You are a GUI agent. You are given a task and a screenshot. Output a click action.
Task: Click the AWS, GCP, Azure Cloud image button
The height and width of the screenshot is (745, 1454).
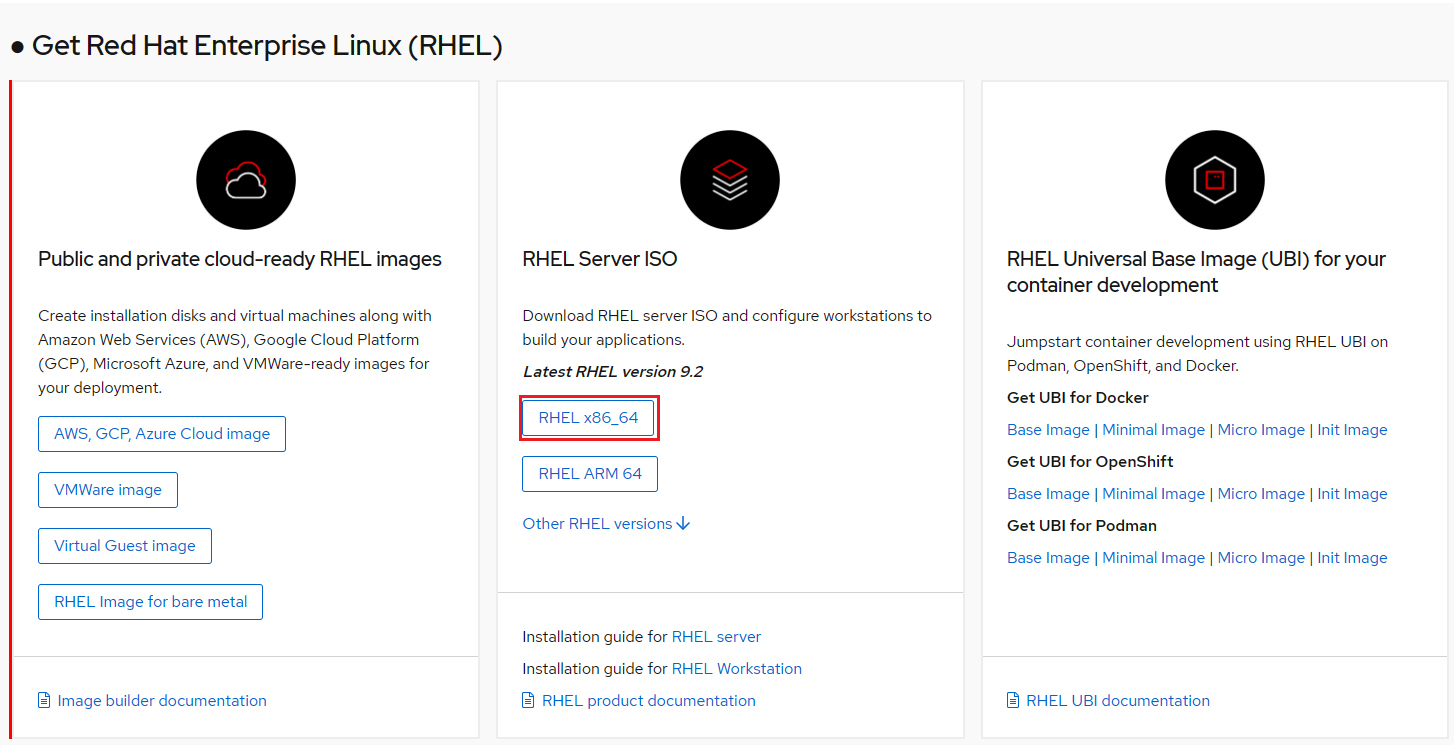161,433
